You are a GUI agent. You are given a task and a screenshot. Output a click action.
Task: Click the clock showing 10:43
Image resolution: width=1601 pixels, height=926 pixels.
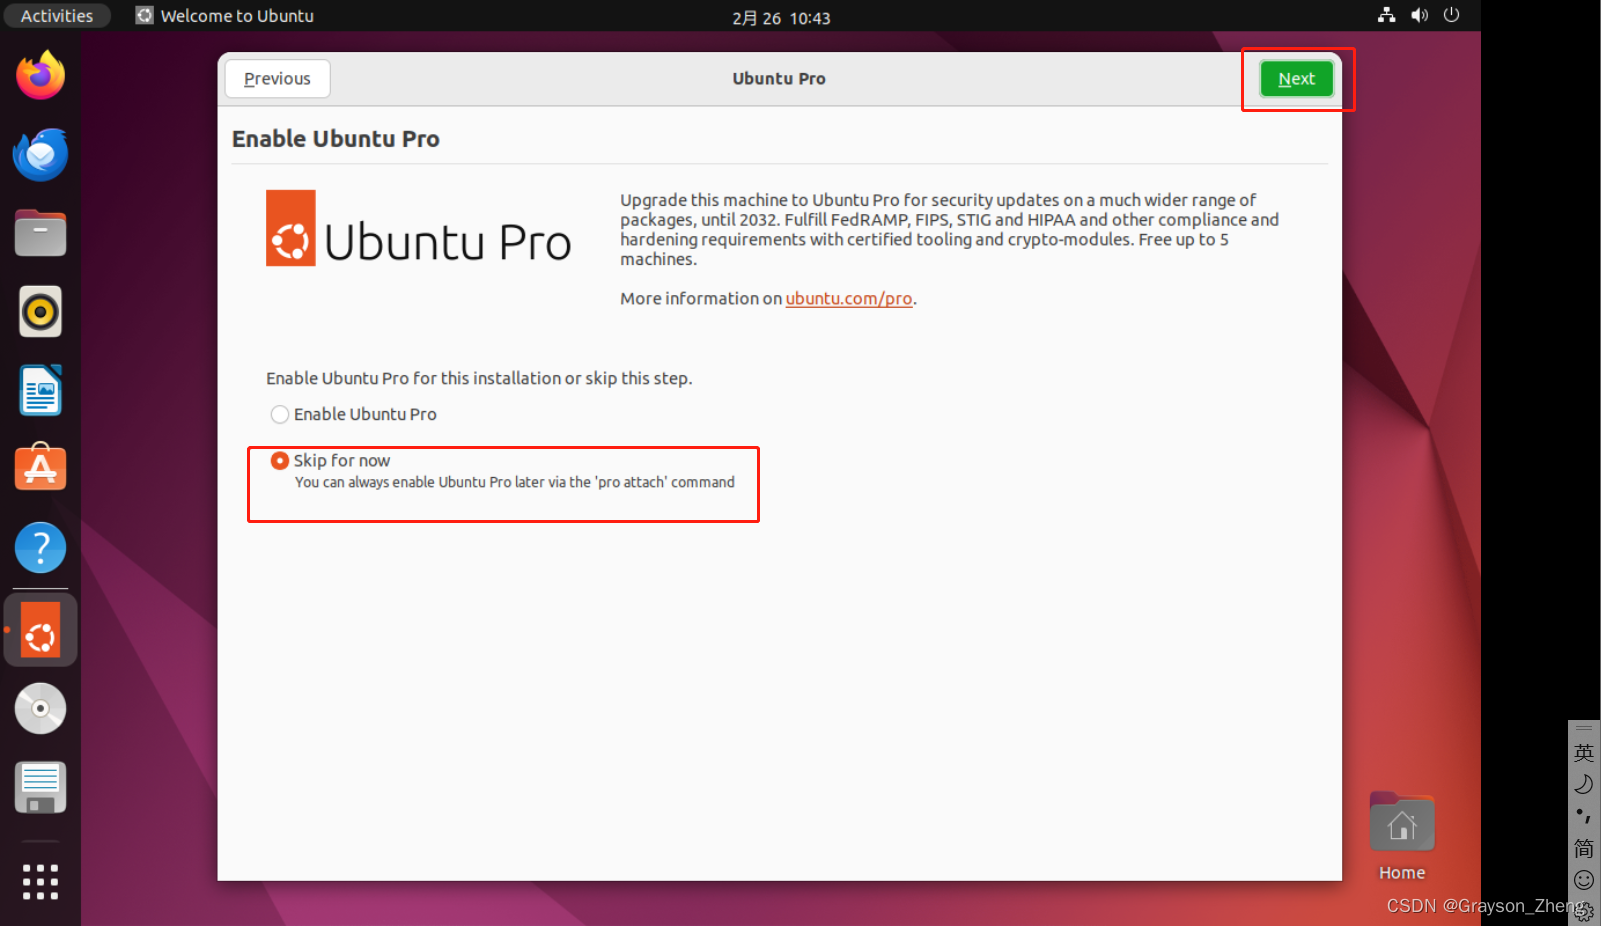point(781,18)
